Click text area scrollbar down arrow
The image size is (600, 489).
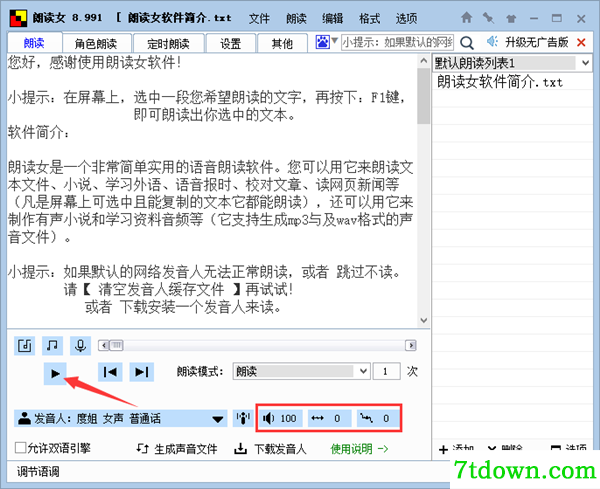click(424, 320)
